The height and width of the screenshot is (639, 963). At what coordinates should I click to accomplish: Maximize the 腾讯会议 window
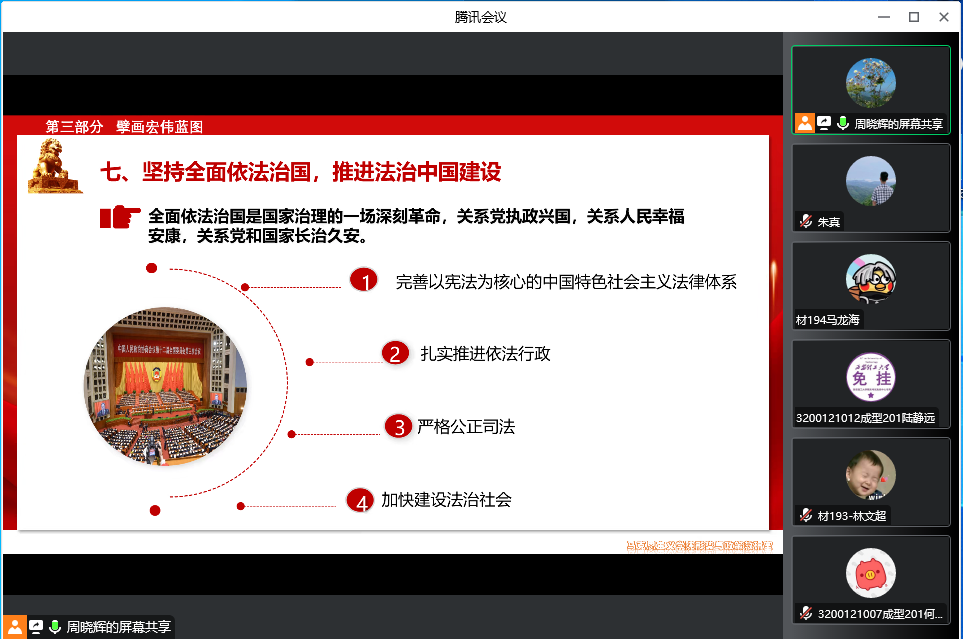(x=913, y=17)
